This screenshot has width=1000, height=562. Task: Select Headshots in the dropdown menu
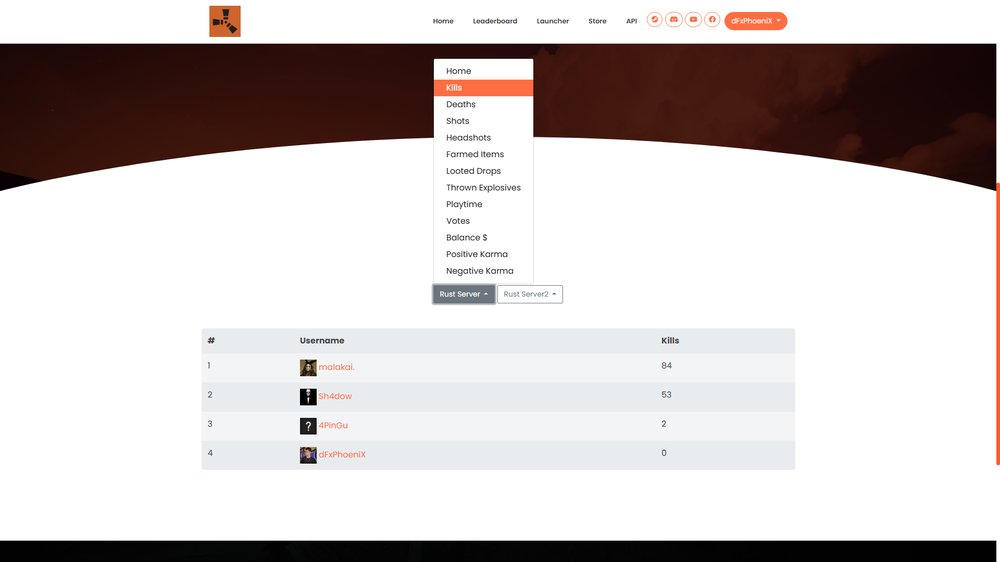483,137
